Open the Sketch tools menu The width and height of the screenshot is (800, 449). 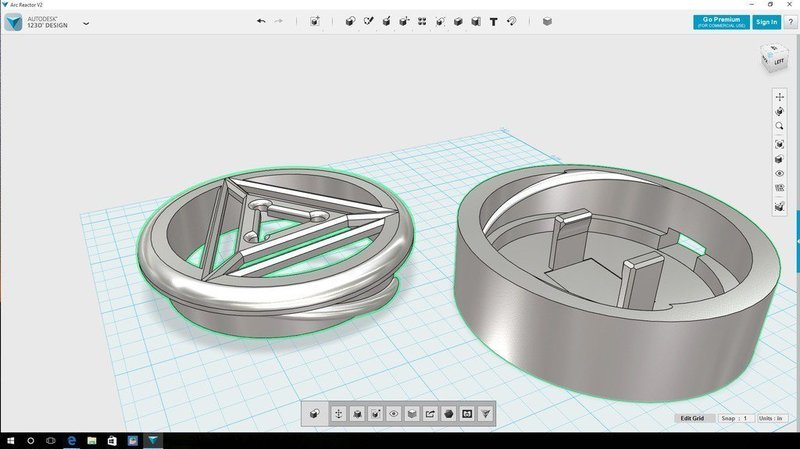pyautogui.click(x=368, y=21)
